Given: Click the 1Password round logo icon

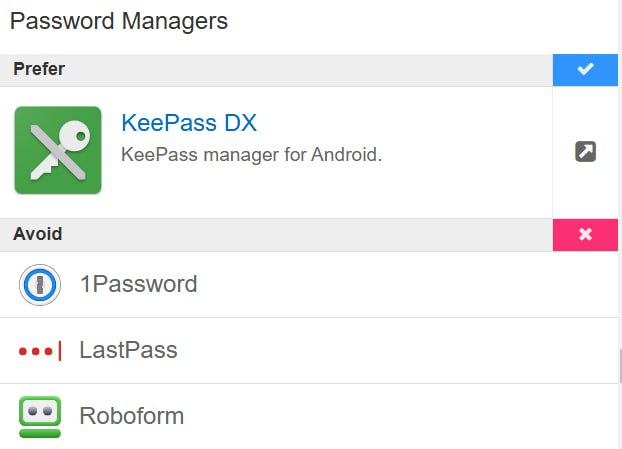Looking at the screenshot, I should click(40, 284).
